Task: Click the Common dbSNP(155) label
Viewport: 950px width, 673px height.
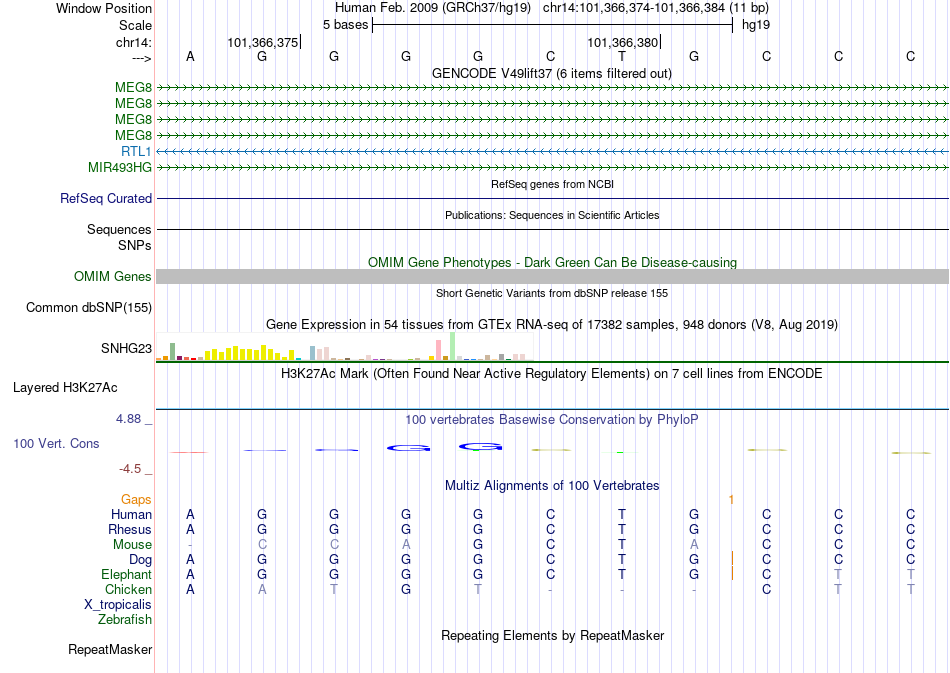Action: [89, 308]
